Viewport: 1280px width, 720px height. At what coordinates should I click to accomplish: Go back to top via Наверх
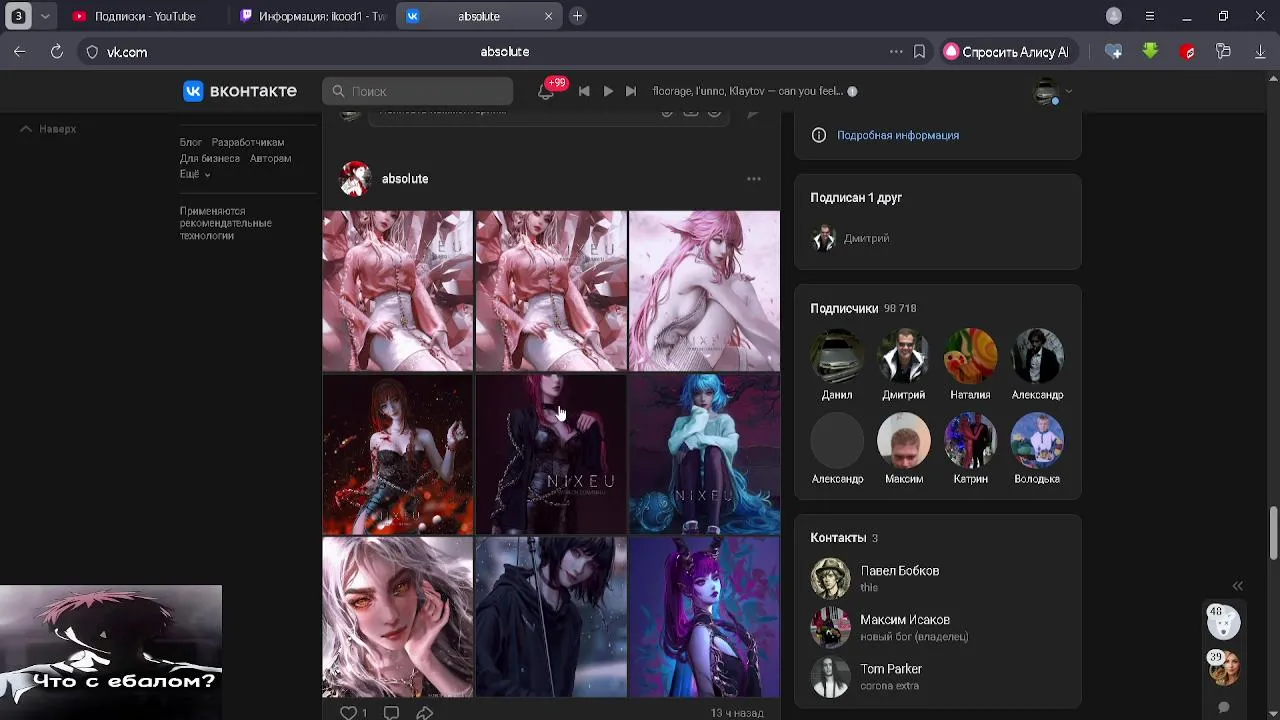pos(48,129)
